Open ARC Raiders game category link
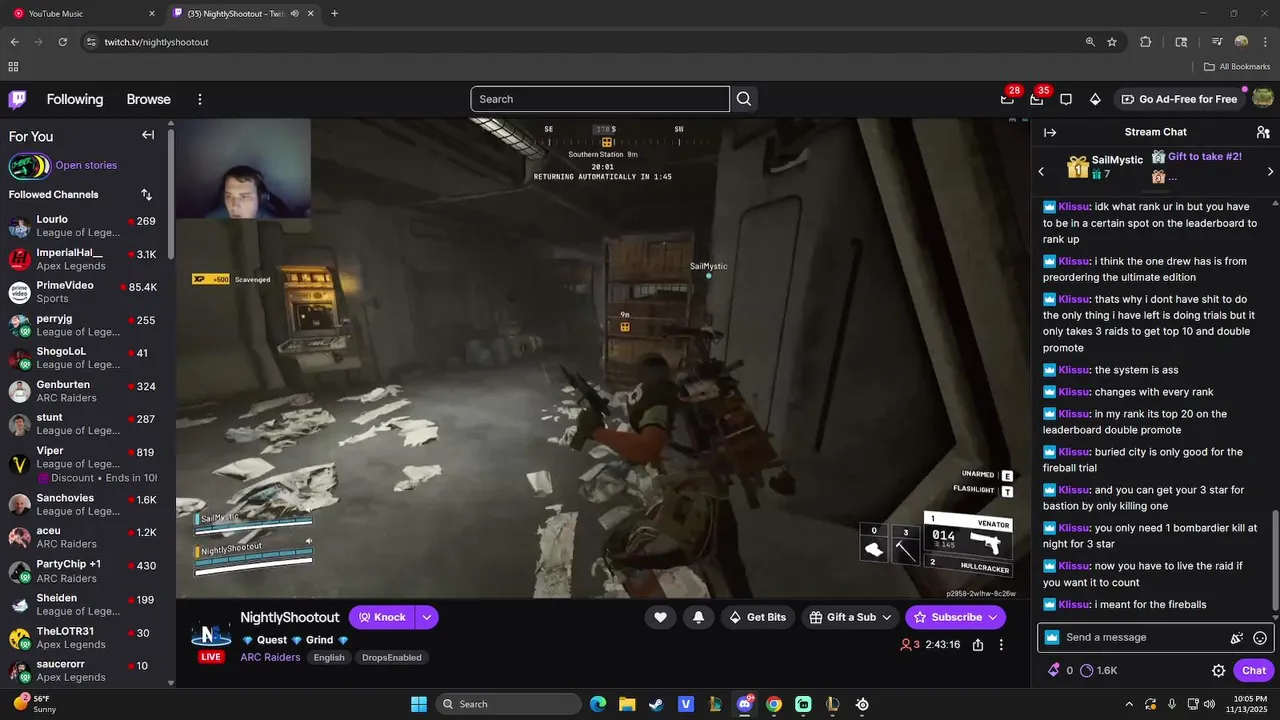This screenshot has height=720, width=1280. (x=270, y=657)
